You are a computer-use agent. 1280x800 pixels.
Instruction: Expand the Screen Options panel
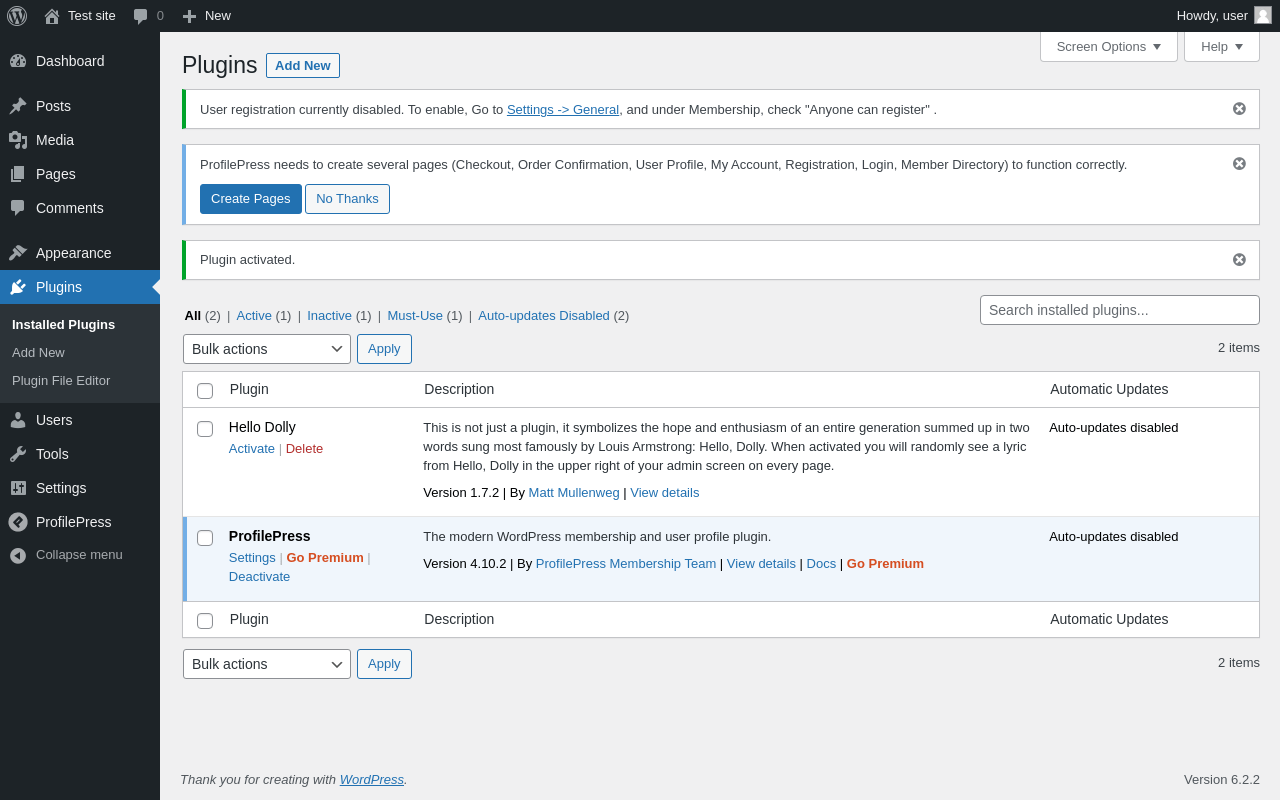1108,46
